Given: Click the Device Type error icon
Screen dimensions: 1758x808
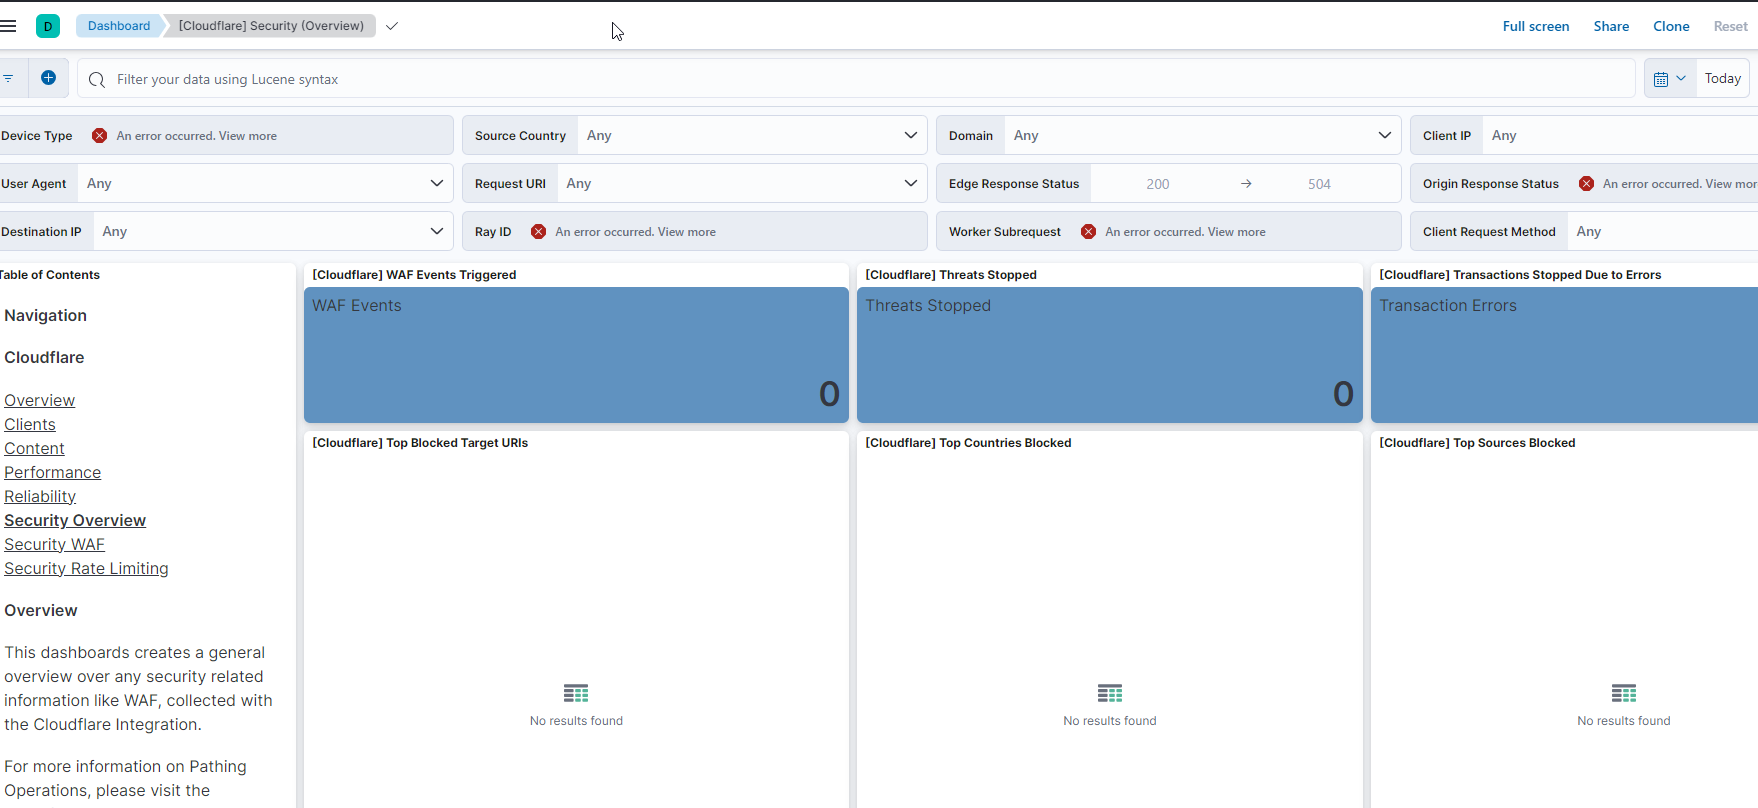Looking at the screenshot, I should coord(100,136).
